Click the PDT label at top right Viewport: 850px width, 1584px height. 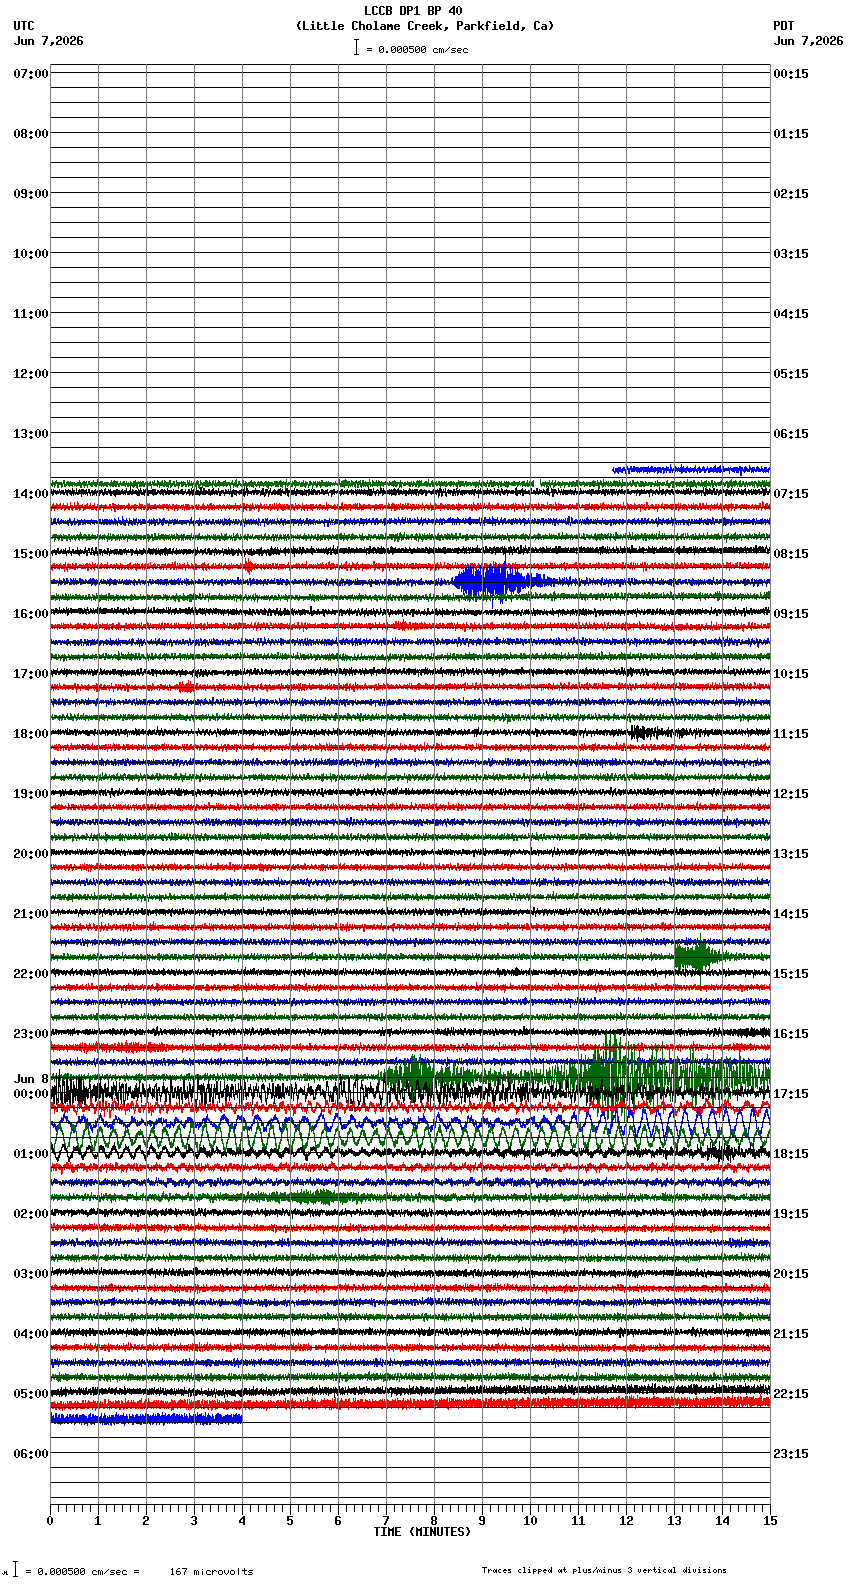click(783, 26)
